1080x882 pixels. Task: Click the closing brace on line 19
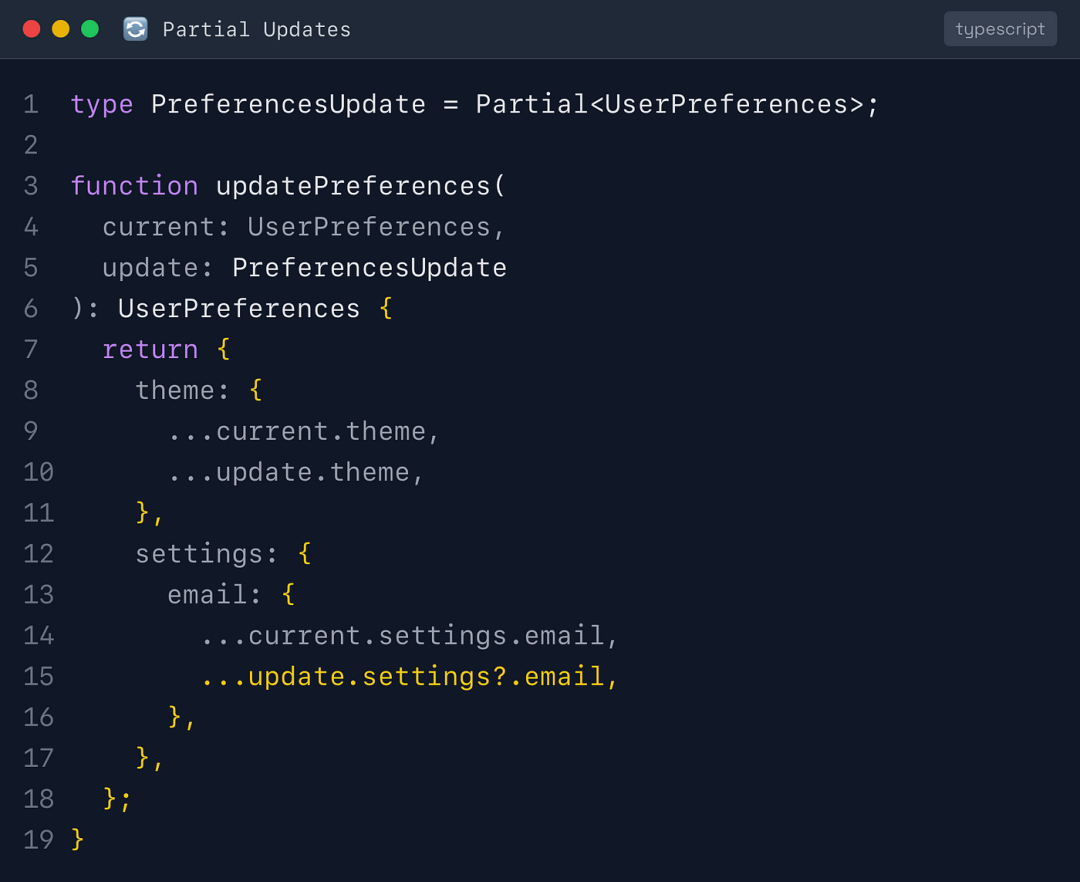[78, 839]
